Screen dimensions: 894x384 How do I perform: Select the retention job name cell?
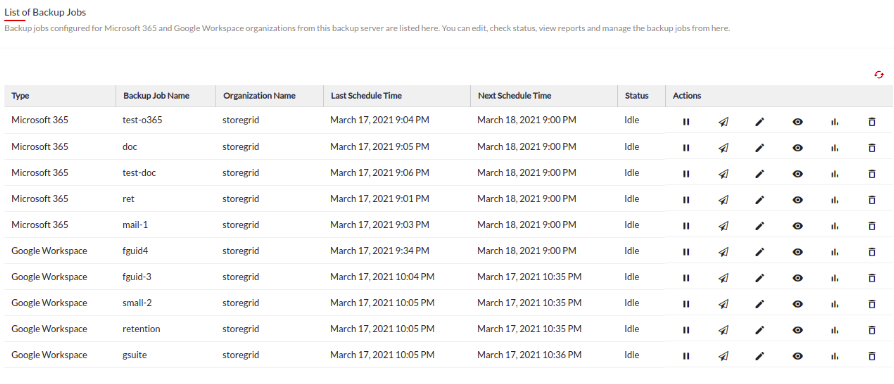pos(141,329)
